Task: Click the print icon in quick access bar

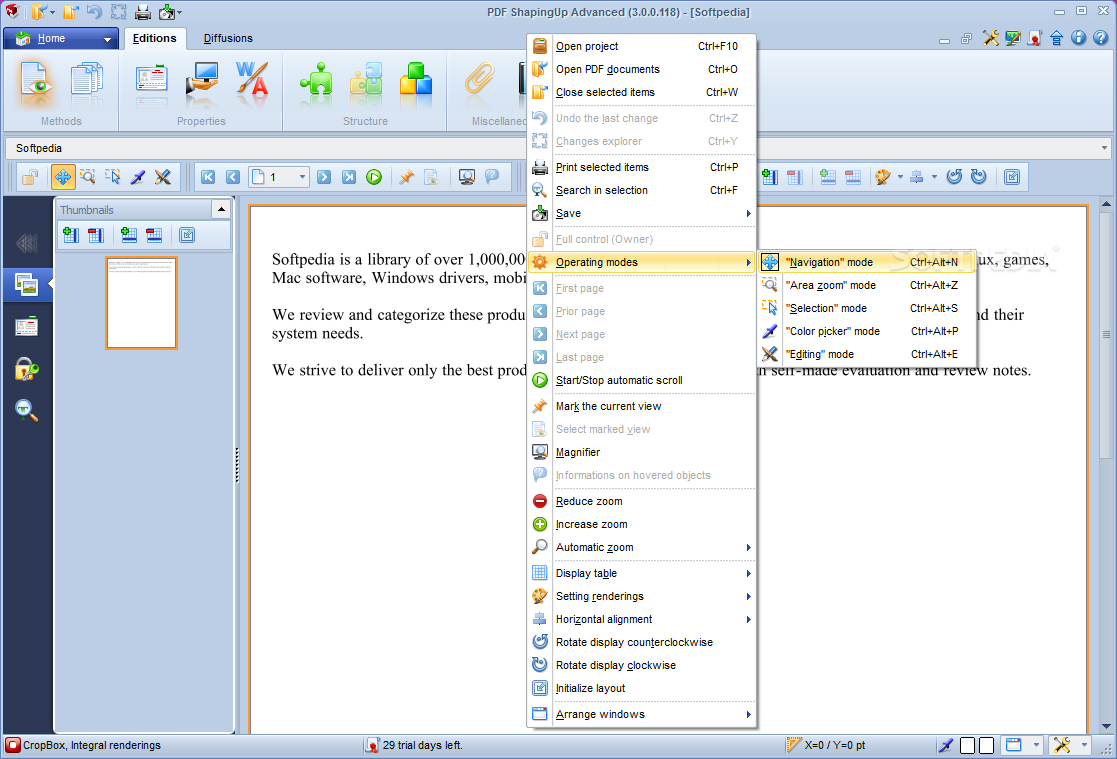Action: point(142,11)
